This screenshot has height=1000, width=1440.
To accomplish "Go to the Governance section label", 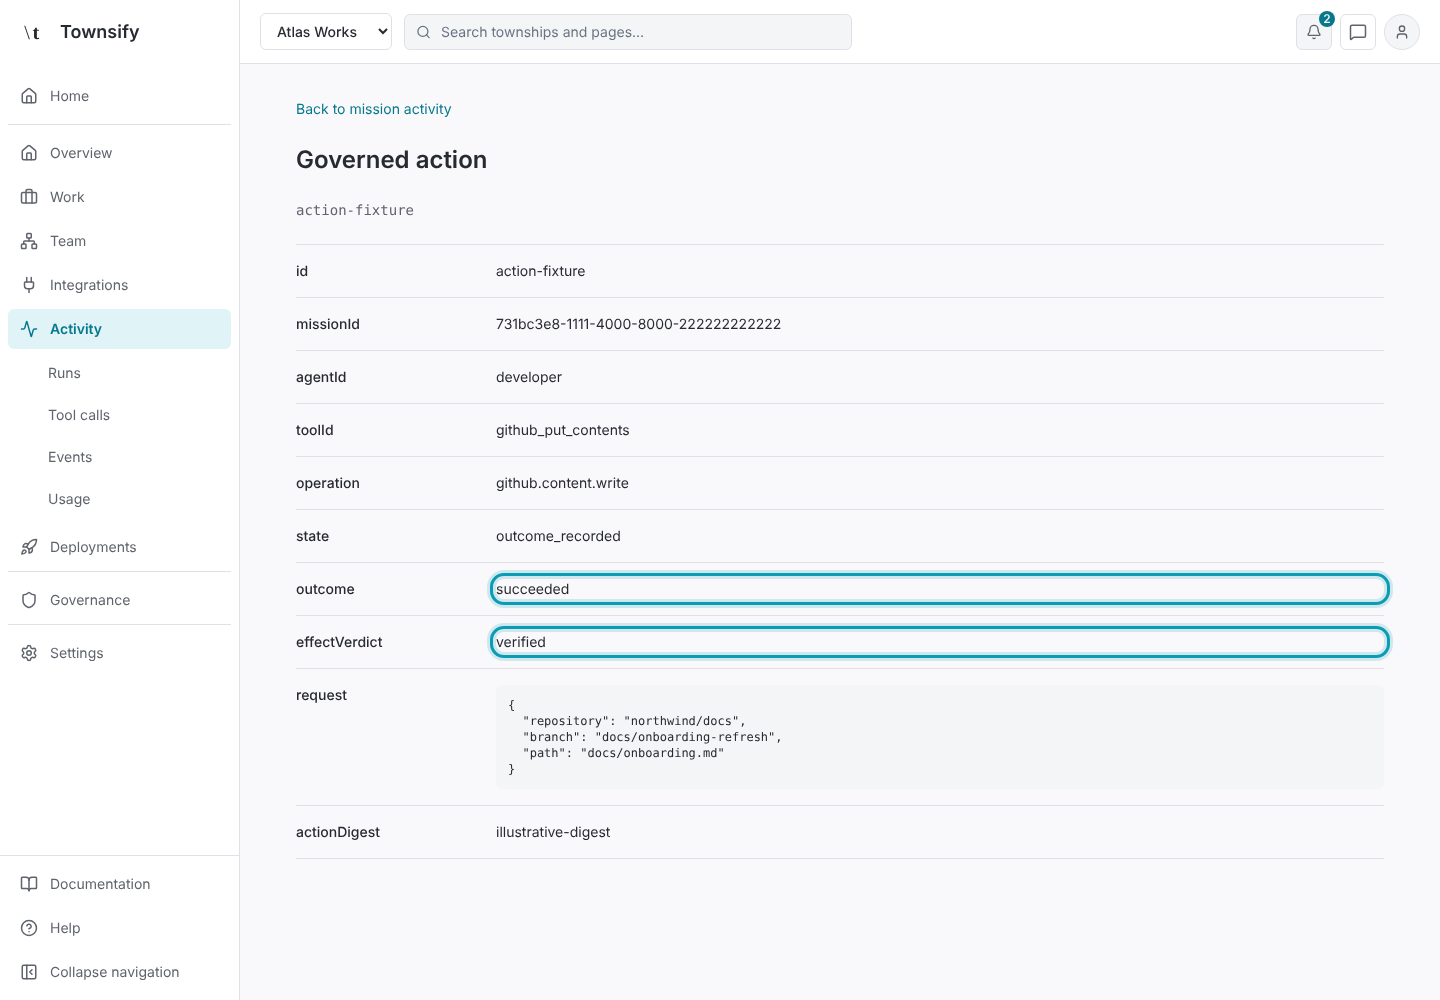I will click(x=90, y=600).
